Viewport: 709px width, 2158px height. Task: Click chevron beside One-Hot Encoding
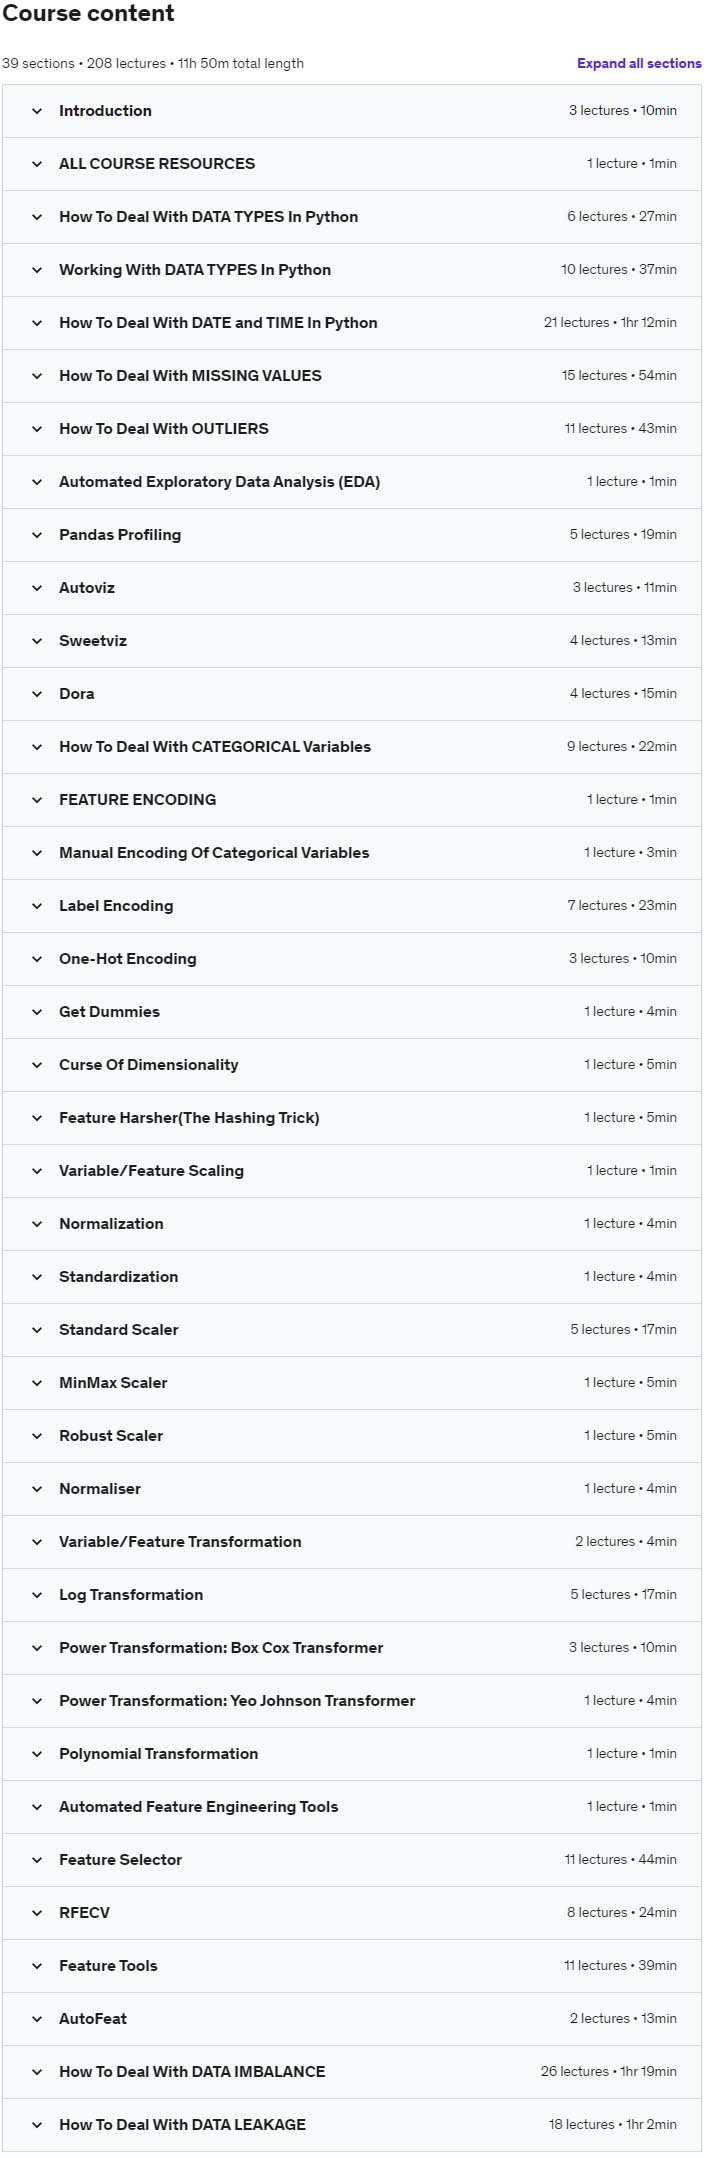coord(37,959)
